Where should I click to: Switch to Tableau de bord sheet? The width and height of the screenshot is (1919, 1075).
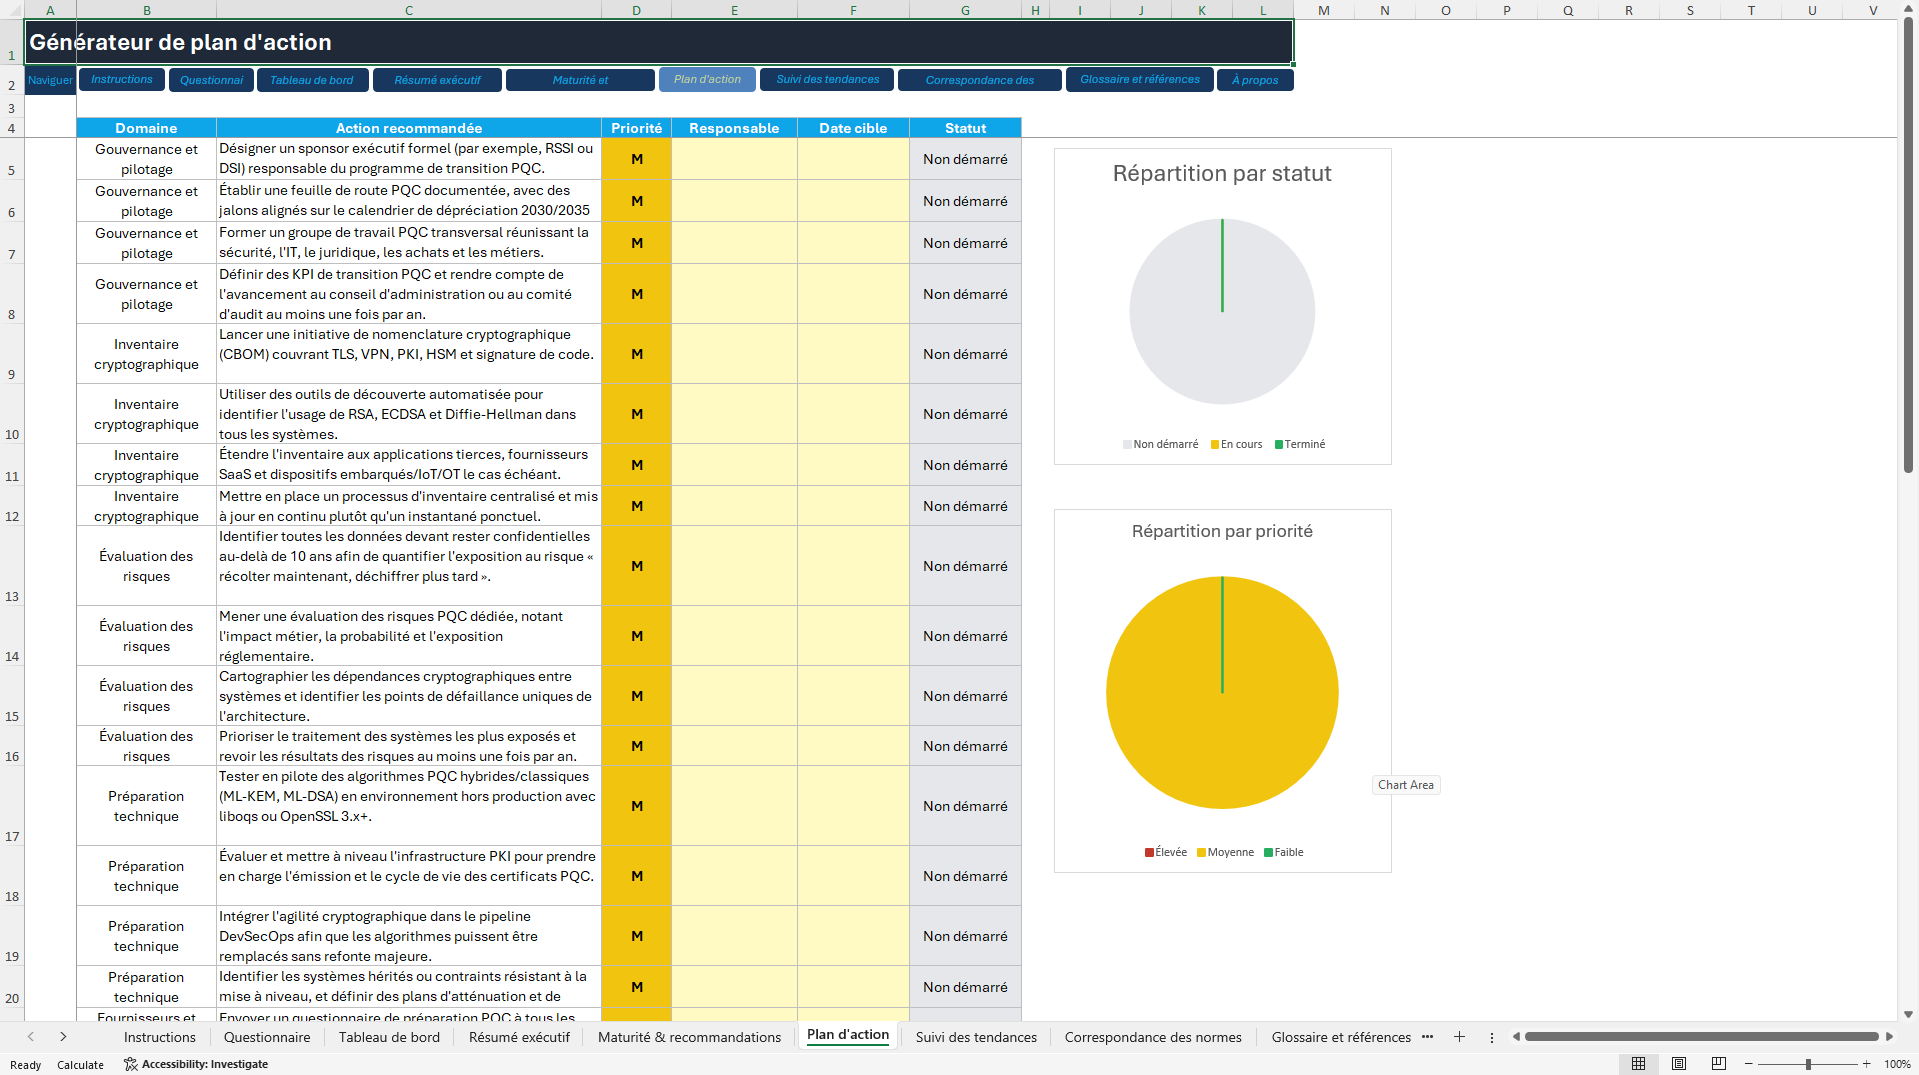click(389, 1037)
